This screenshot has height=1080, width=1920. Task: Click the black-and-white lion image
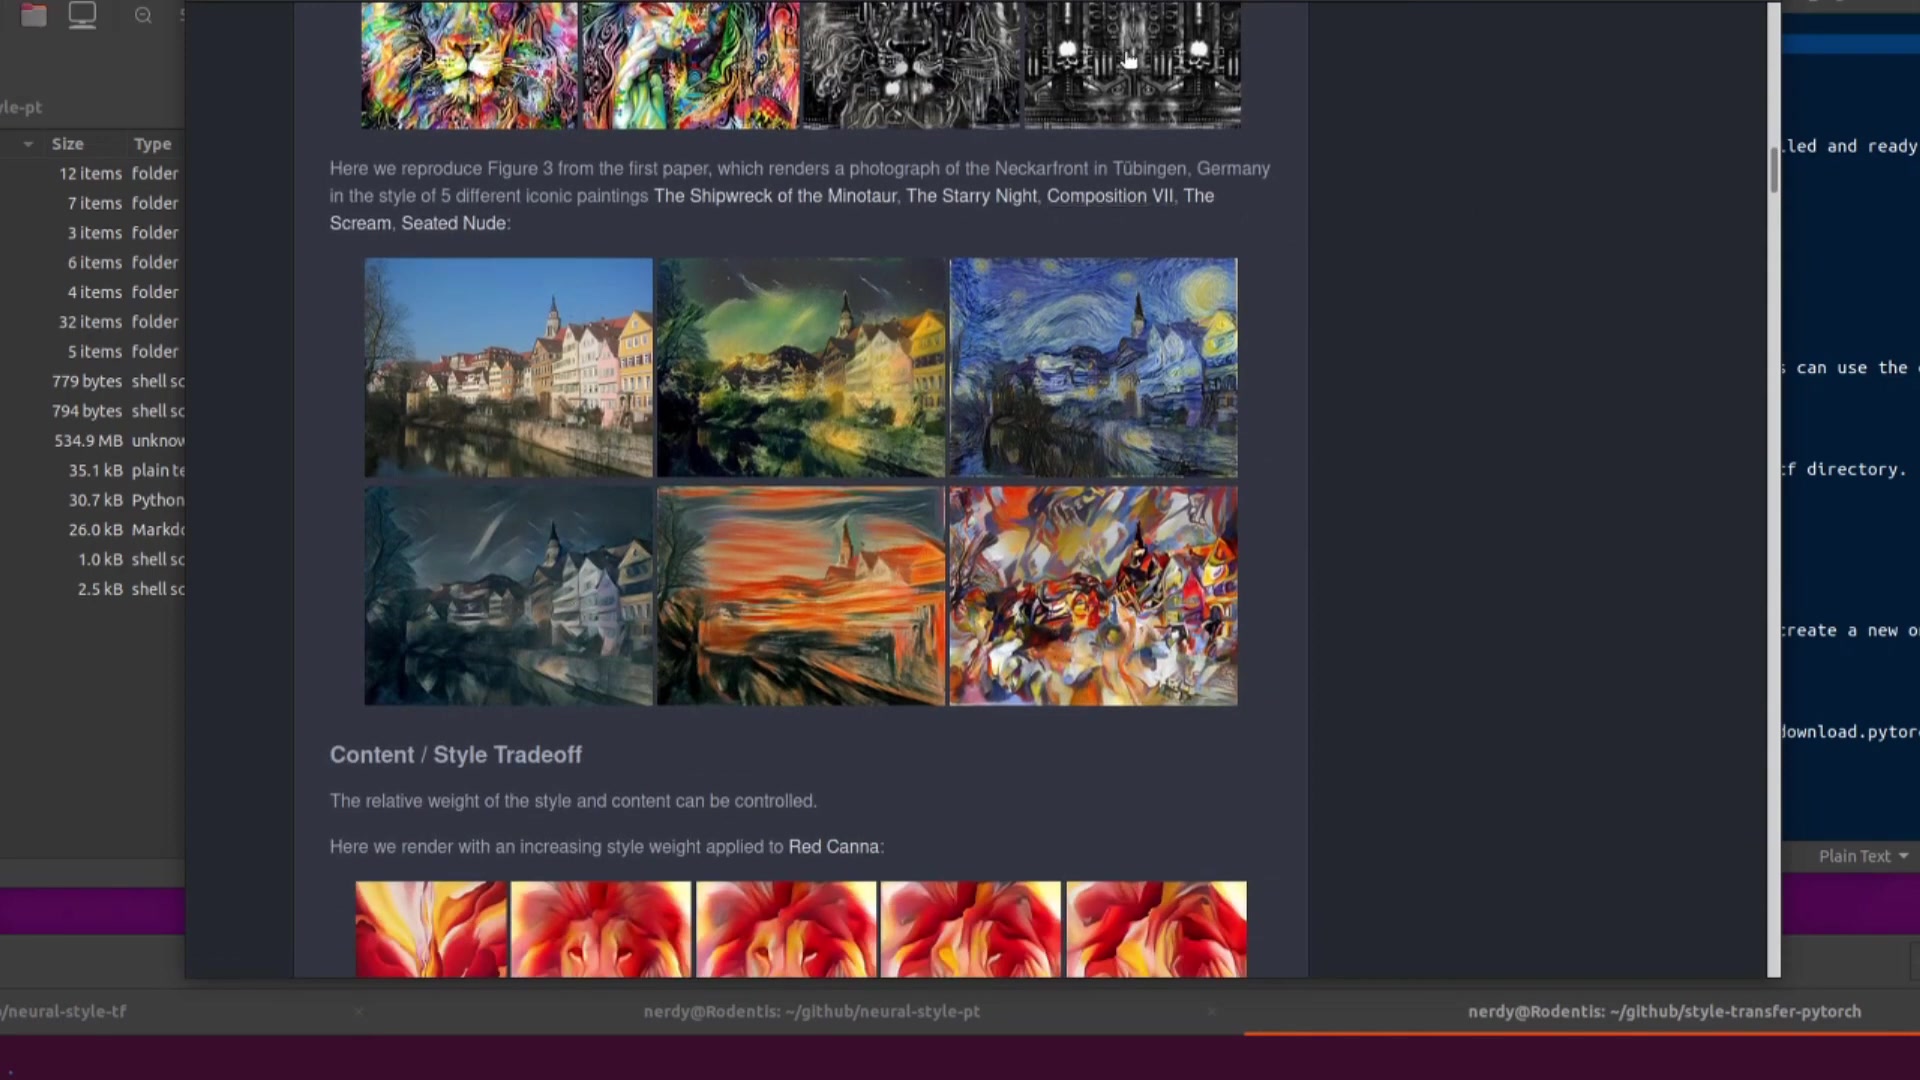[x=911, y=65]
